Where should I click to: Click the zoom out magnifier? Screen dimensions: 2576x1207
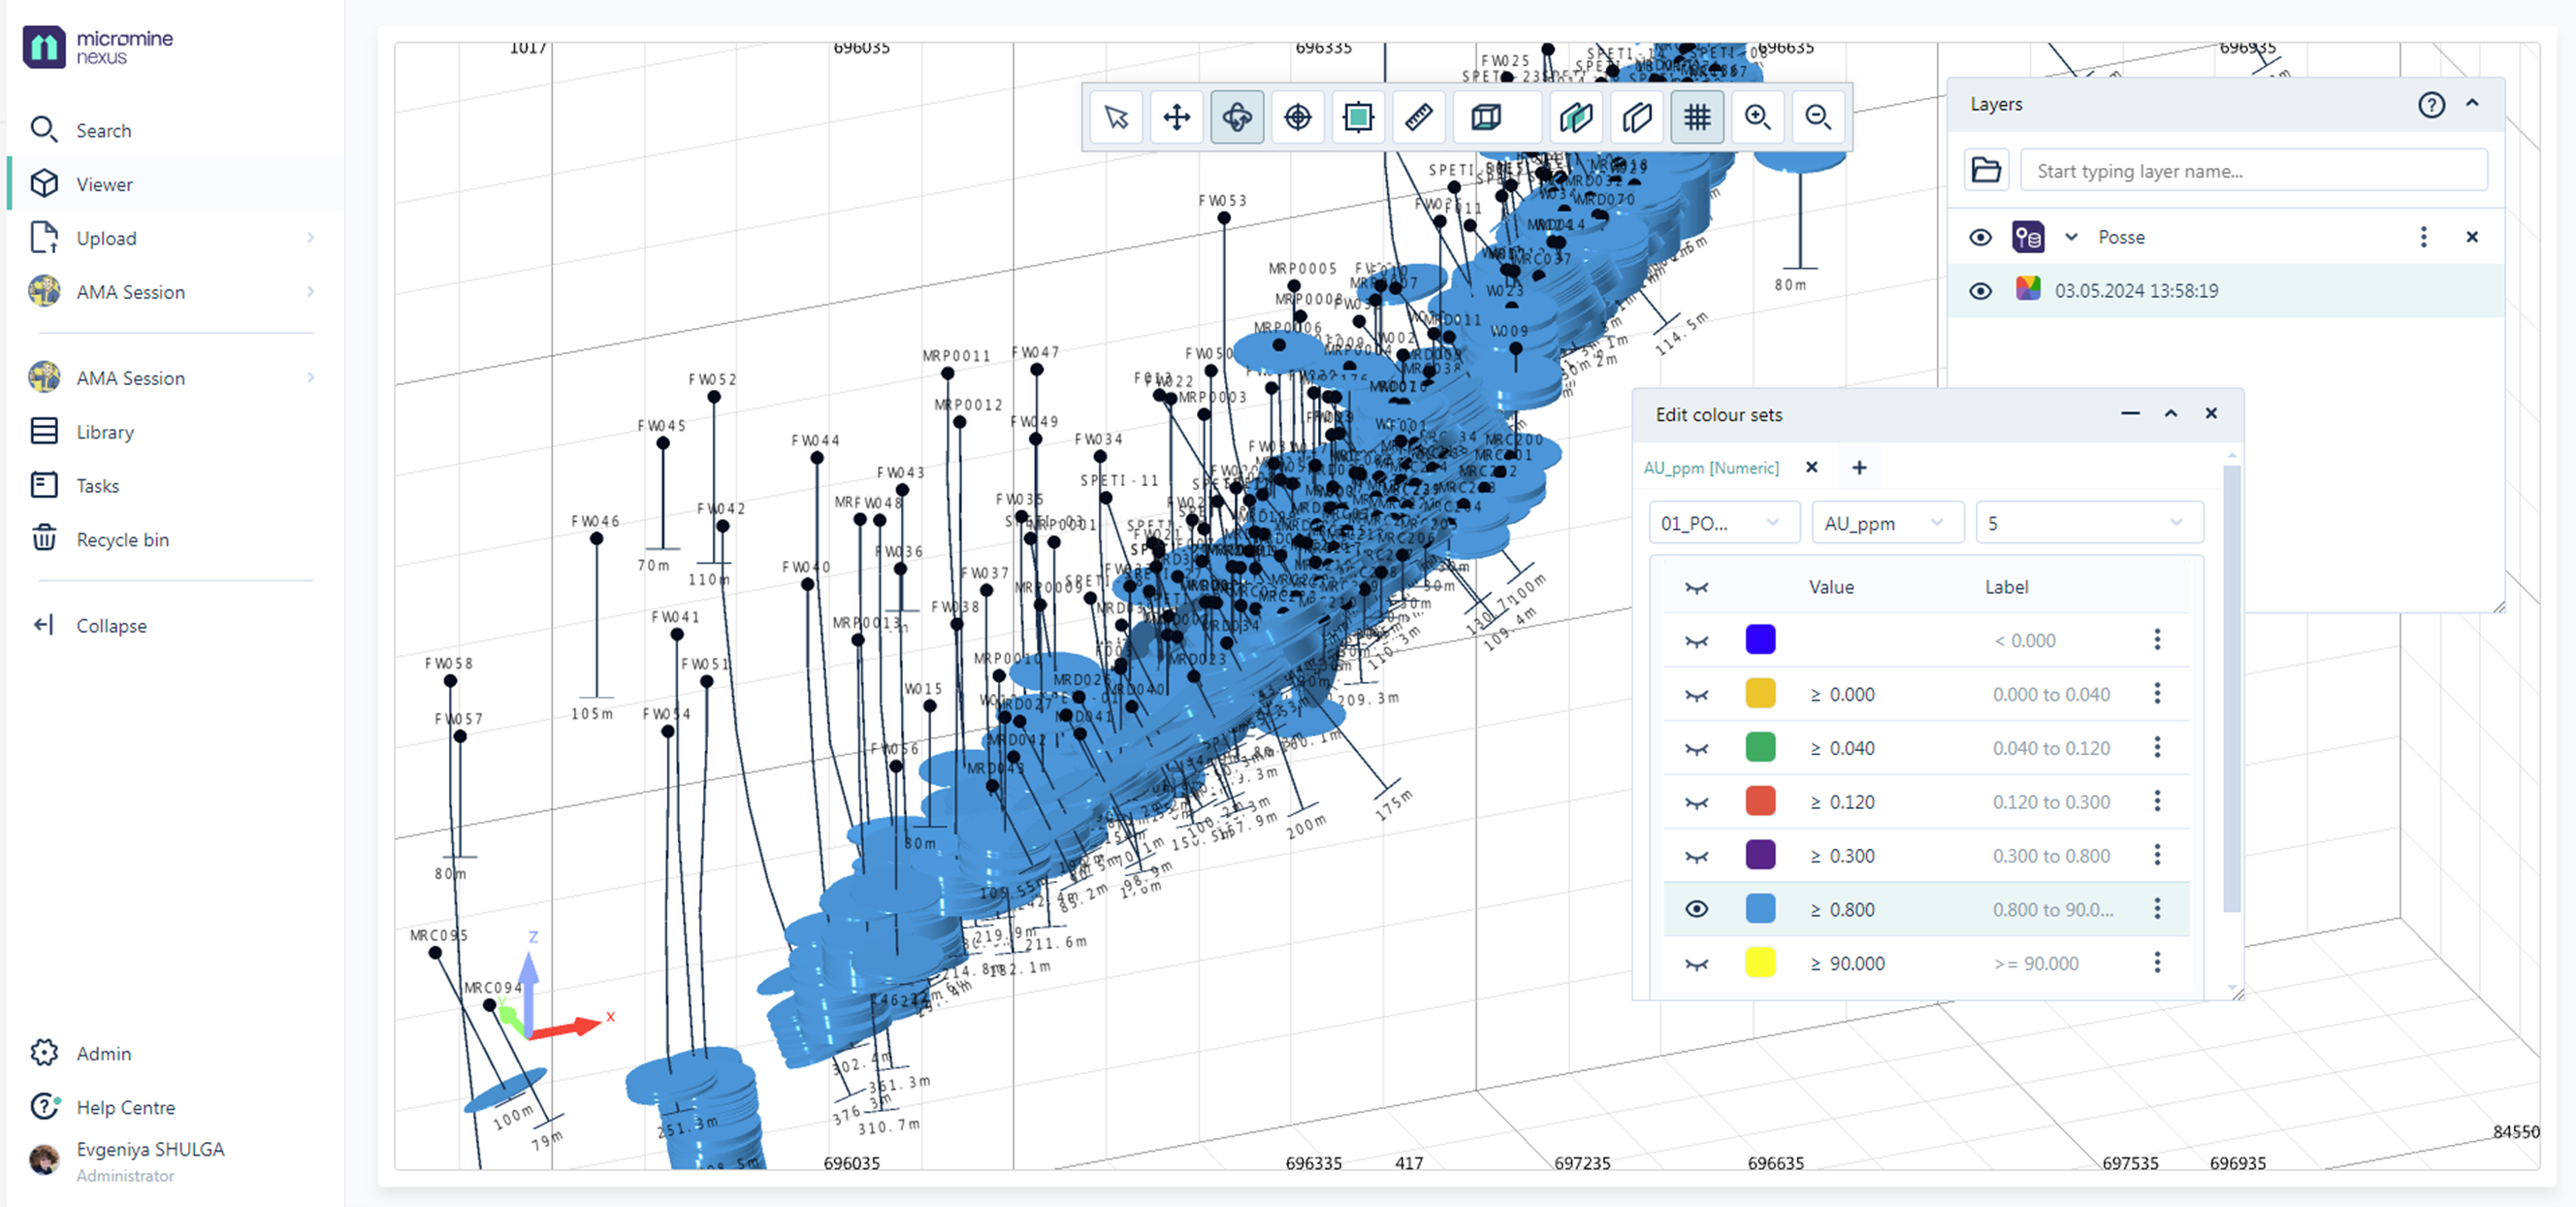[x=1817, y=117]
